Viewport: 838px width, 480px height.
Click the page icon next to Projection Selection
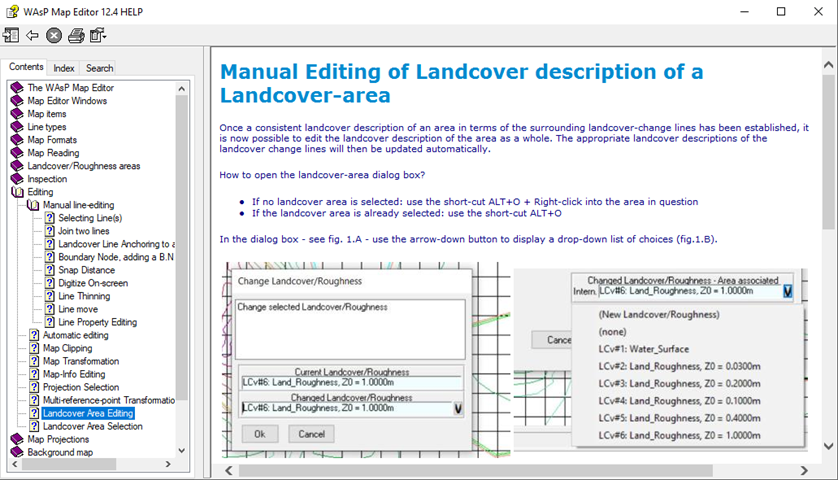click(x=34, y=387)
